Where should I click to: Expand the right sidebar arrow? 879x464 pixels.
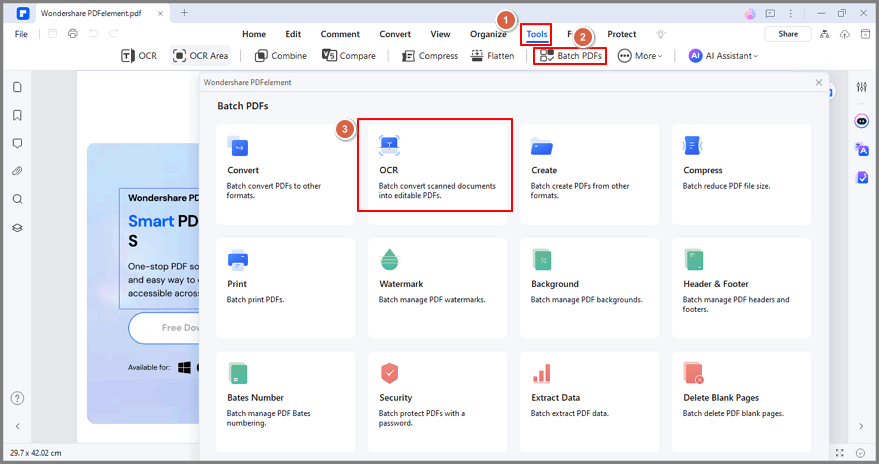861,426
